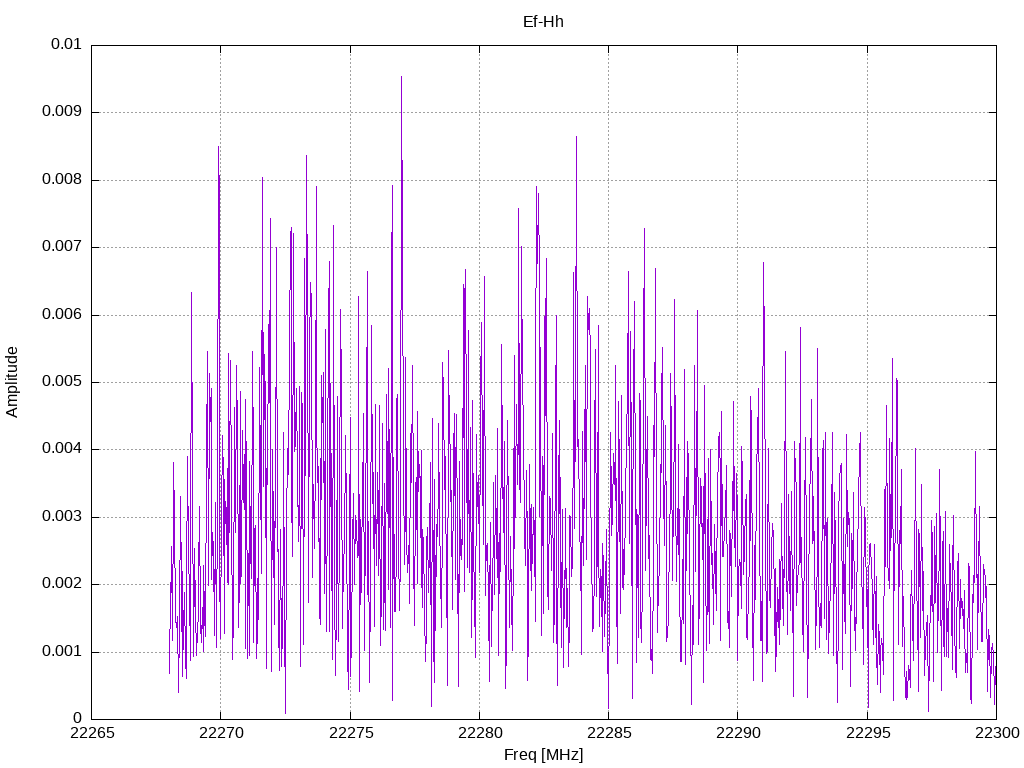Click the 22295 x-axis tick label
Screen dimensions: 1024x768
pos(868,733)
